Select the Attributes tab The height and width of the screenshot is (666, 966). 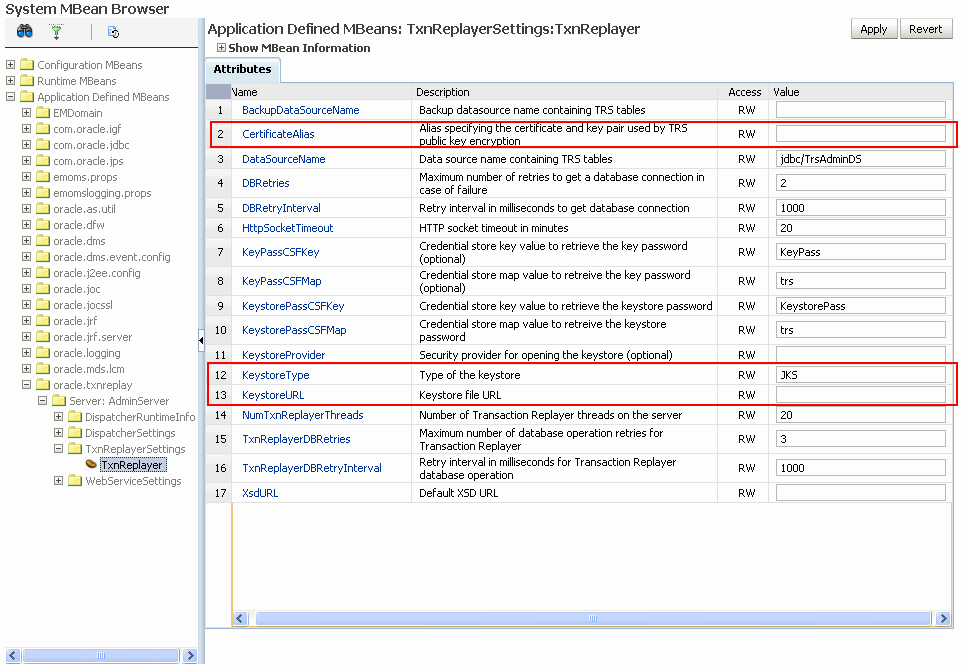click(x=242, y=69)
